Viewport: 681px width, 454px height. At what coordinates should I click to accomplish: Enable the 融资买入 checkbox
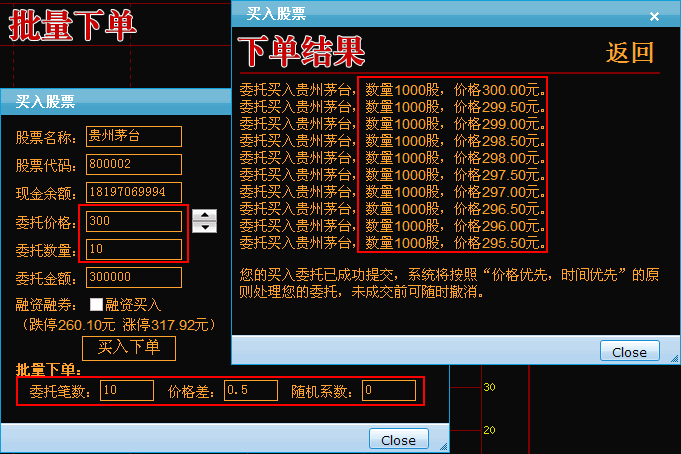pos(96,305)
